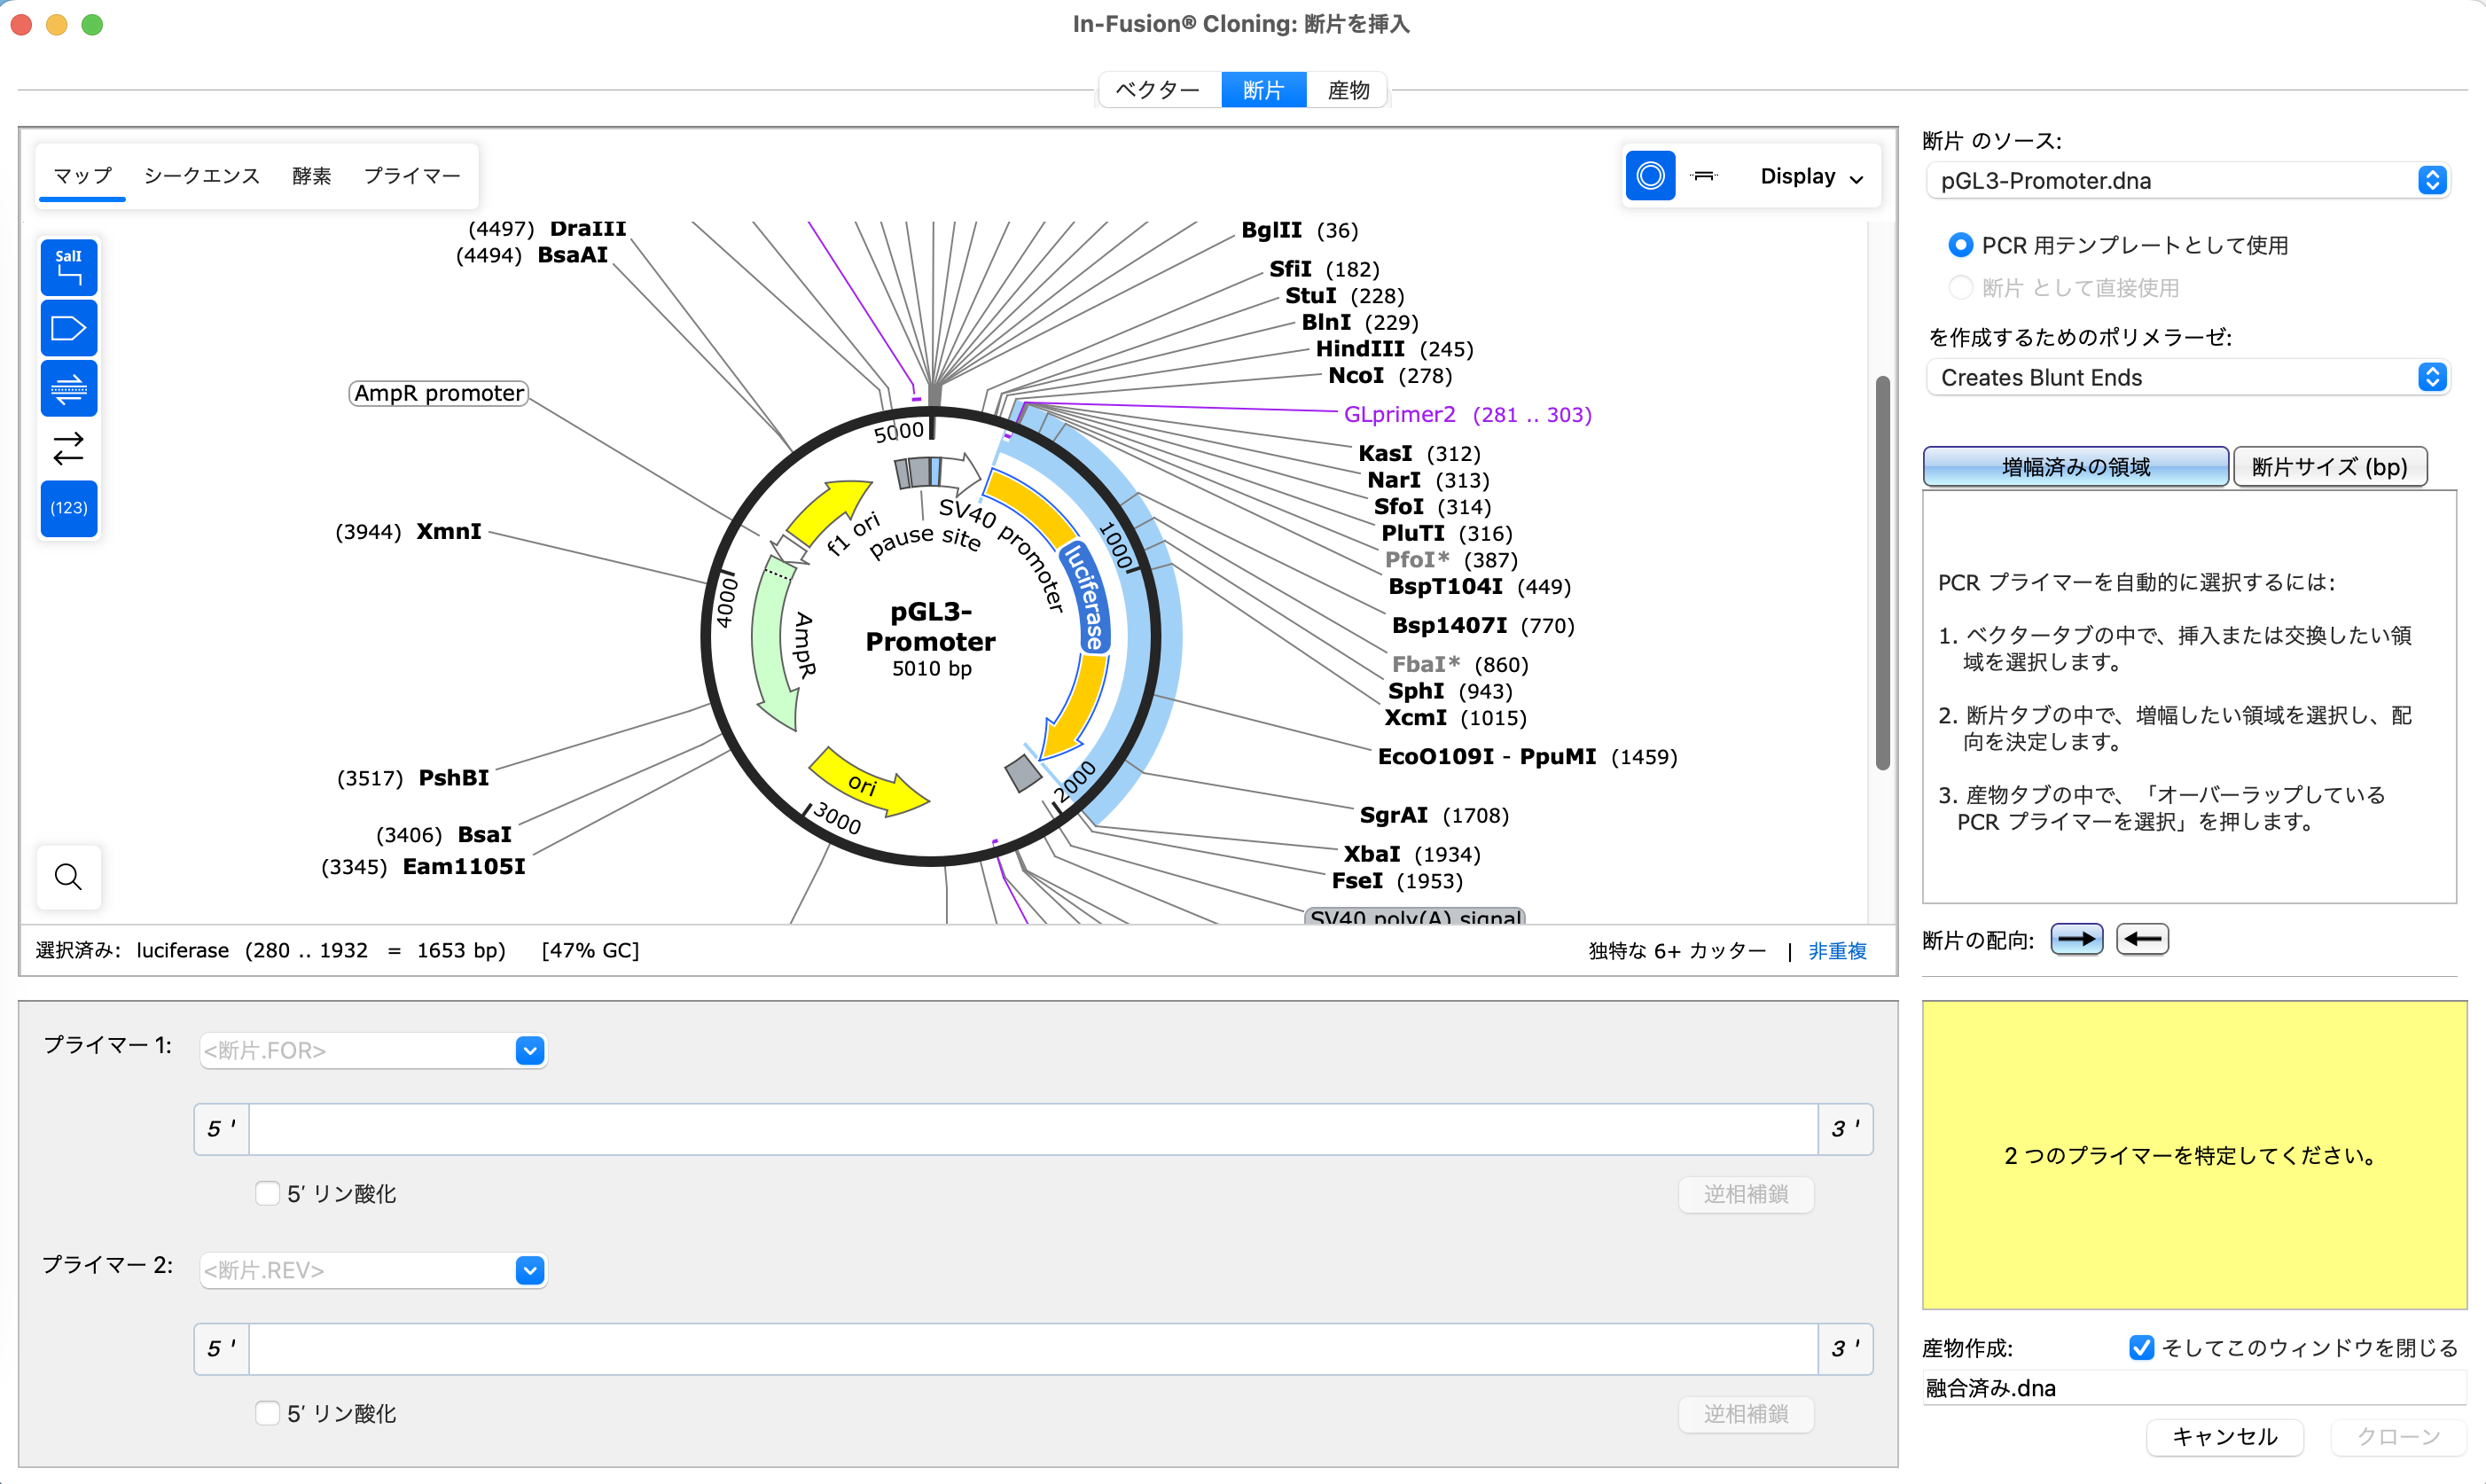Open the 断片のソース file dropdown

(x=2433, y=180)
